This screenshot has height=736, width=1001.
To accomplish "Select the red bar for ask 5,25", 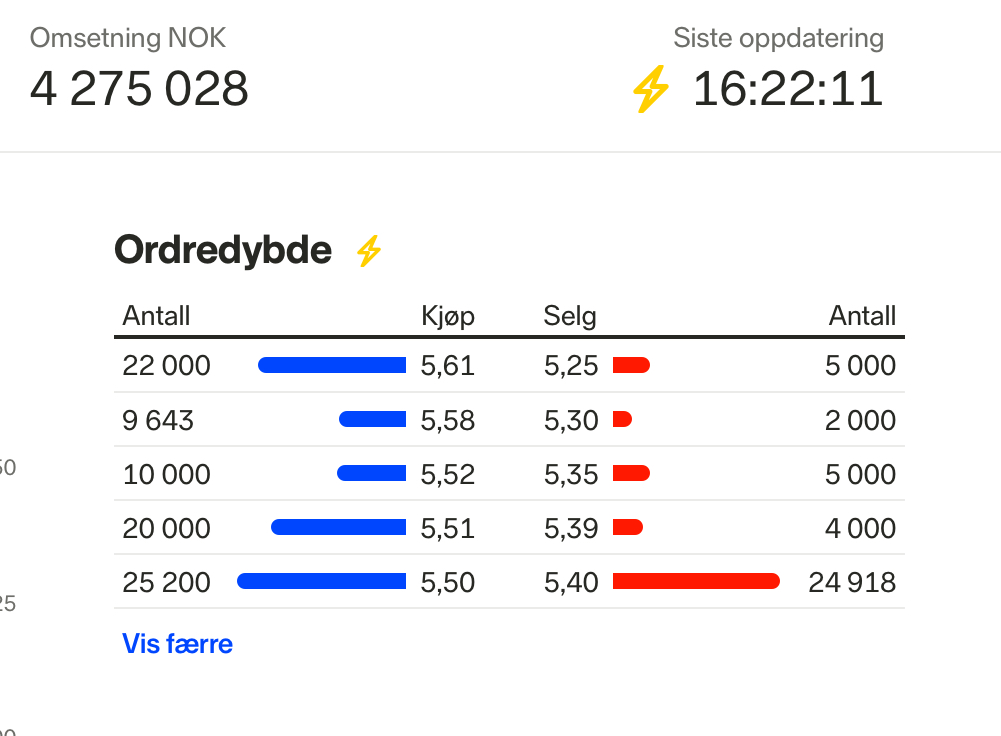I will coord(631,366).
